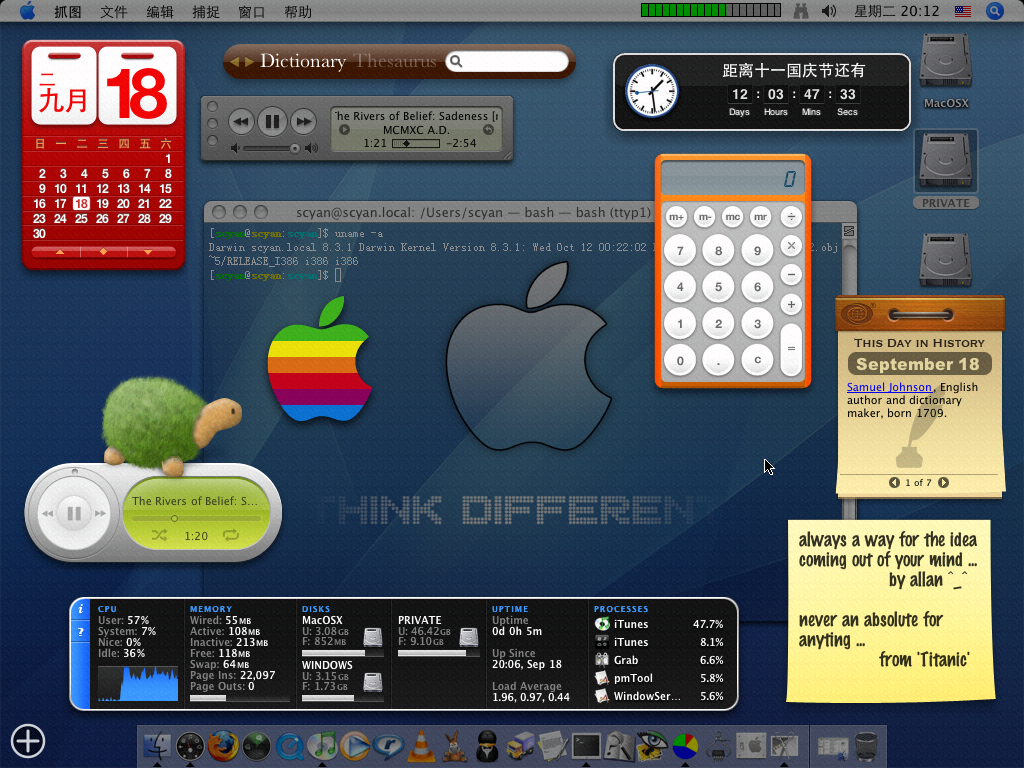Click the Spotlight magnifier in menu bar
1024x768 pixels.
click(994, 11)
